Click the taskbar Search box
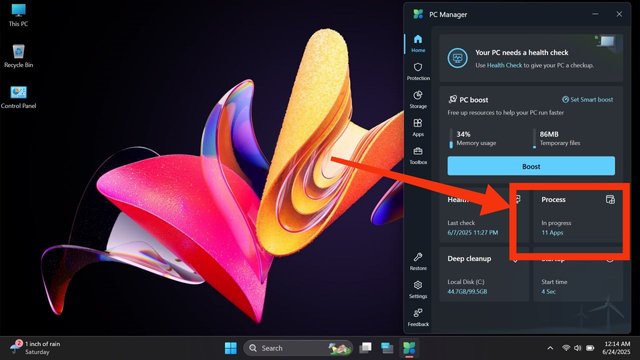Screen dimensions: 640x360 [298, 348]
